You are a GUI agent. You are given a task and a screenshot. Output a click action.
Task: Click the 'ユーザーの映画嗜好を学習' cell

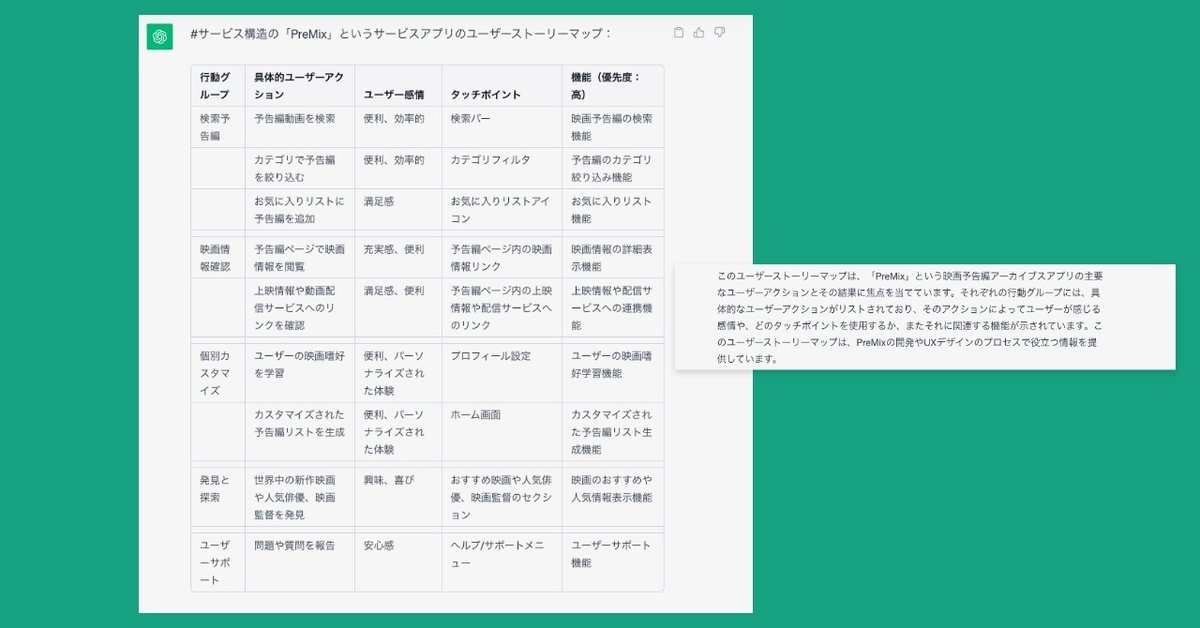(x=300, y=373)
